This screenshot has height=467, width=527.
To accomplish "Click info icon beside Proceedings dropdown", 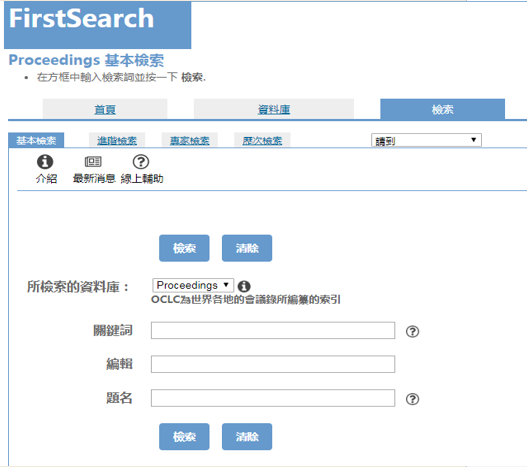I will (244, 286).
